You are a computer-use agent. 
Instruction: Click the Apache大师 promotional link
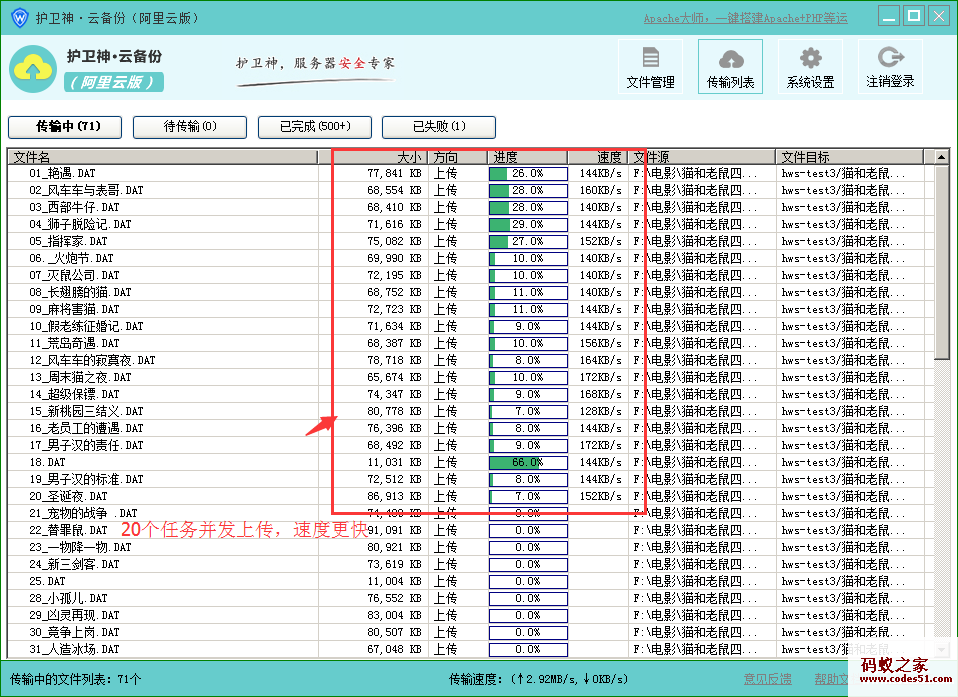click(x=745, y=18)
